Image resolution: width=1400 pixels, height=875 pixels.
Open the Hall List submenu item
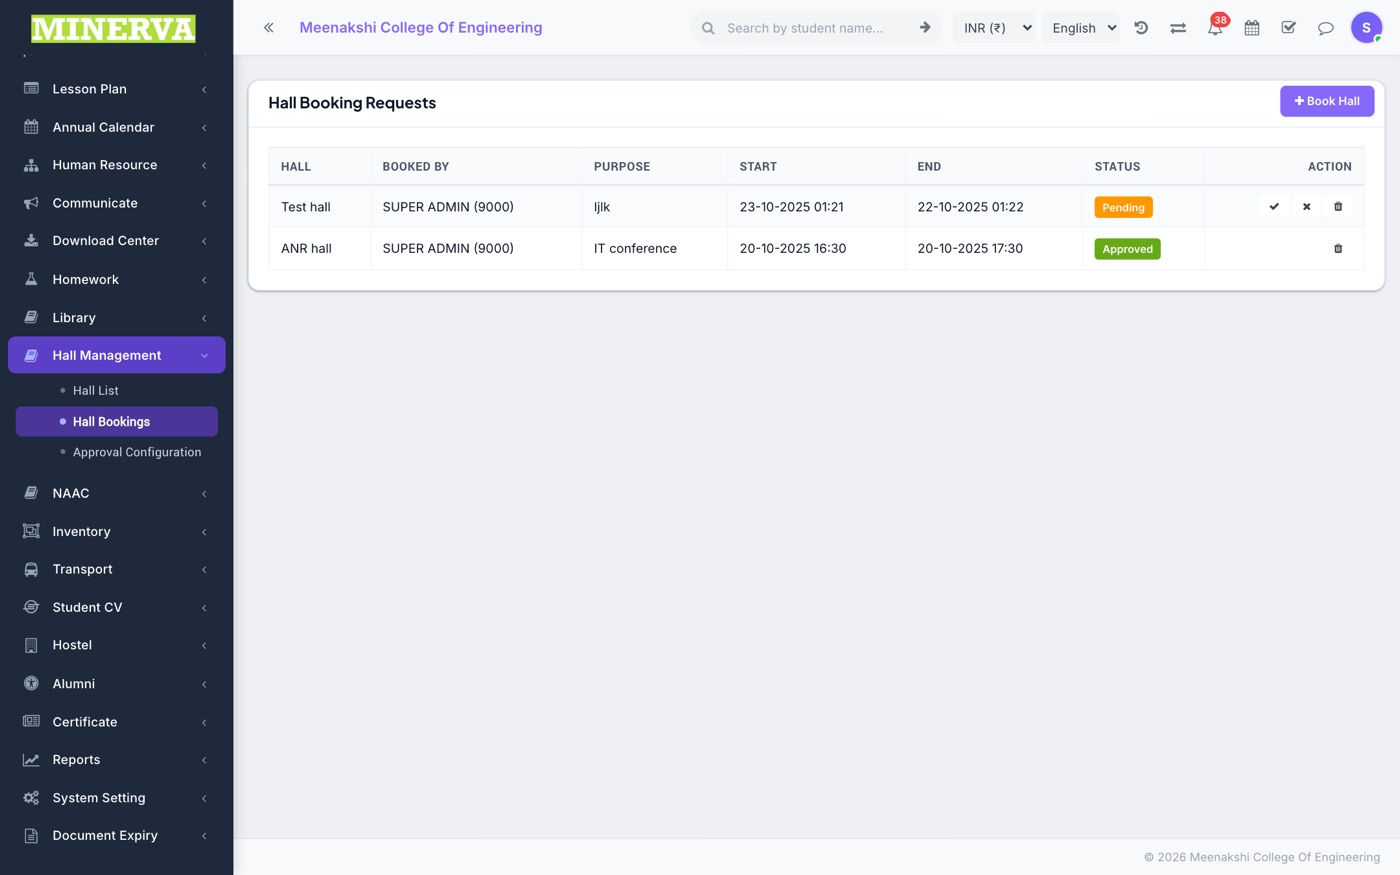[95, 391]
